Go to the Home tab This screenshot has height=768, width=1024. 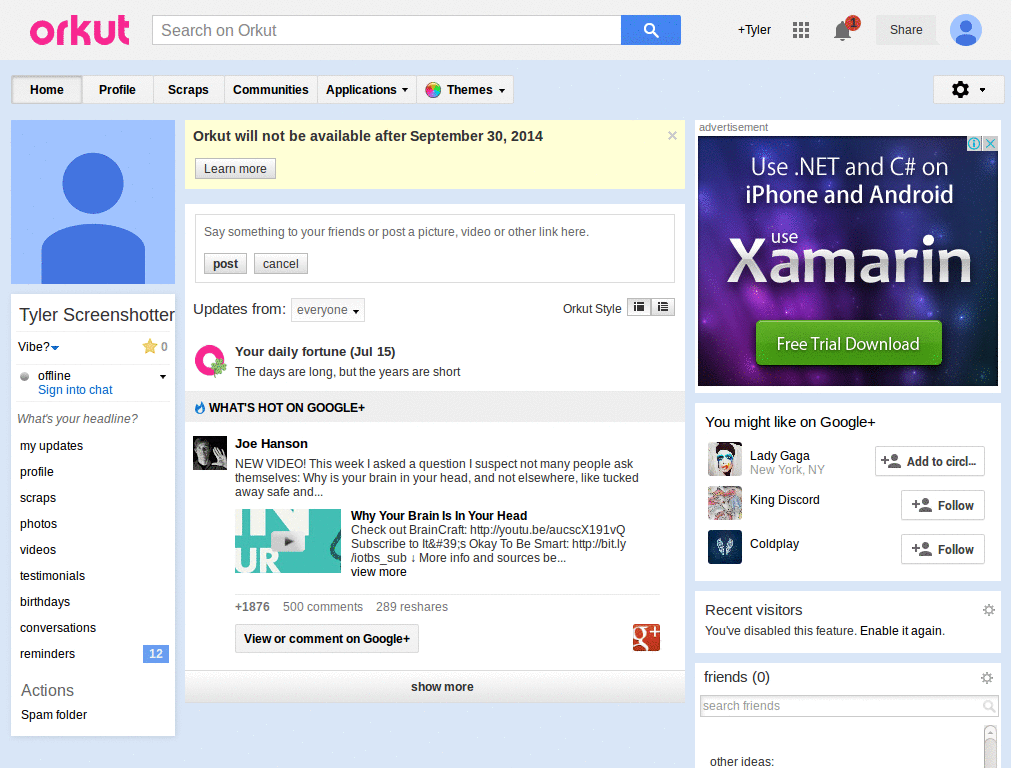point(47,90)
